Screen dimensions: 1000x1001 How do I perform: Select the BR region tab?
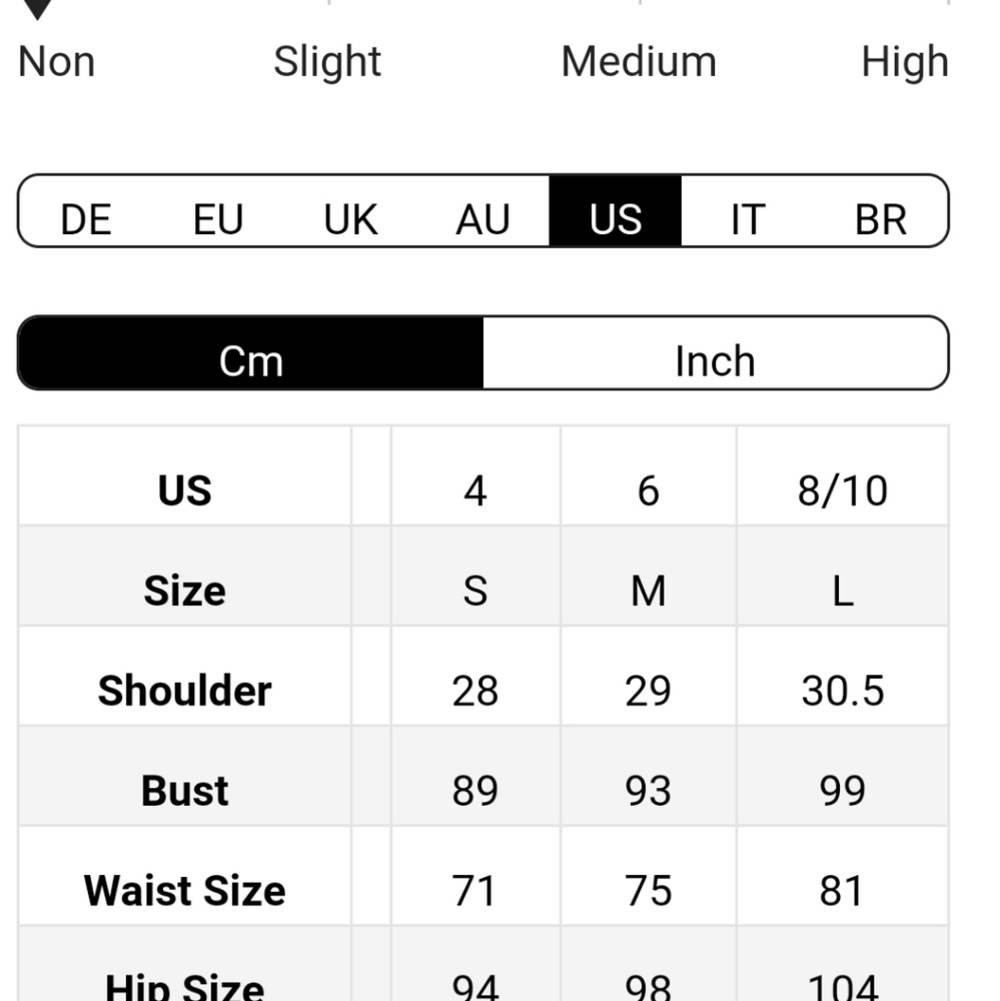coord(880,219)
